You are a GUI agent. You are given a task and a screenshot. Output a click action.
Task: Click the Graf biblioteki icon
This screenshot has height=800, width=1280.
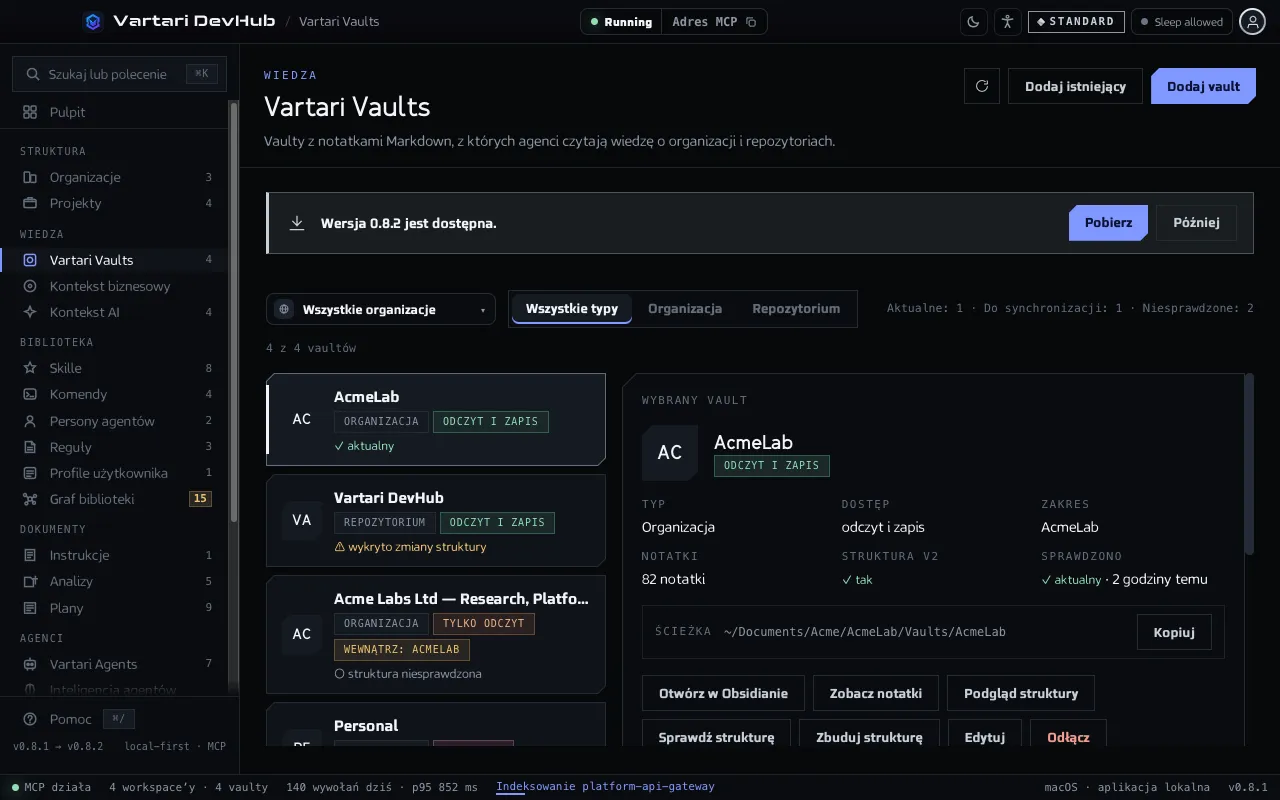pyautogui.click(x=30, y=499)
